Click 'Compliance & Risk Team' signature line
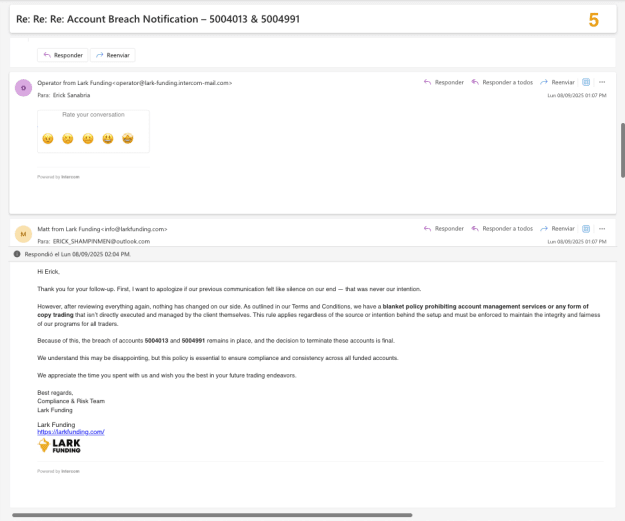 (71, 401)
